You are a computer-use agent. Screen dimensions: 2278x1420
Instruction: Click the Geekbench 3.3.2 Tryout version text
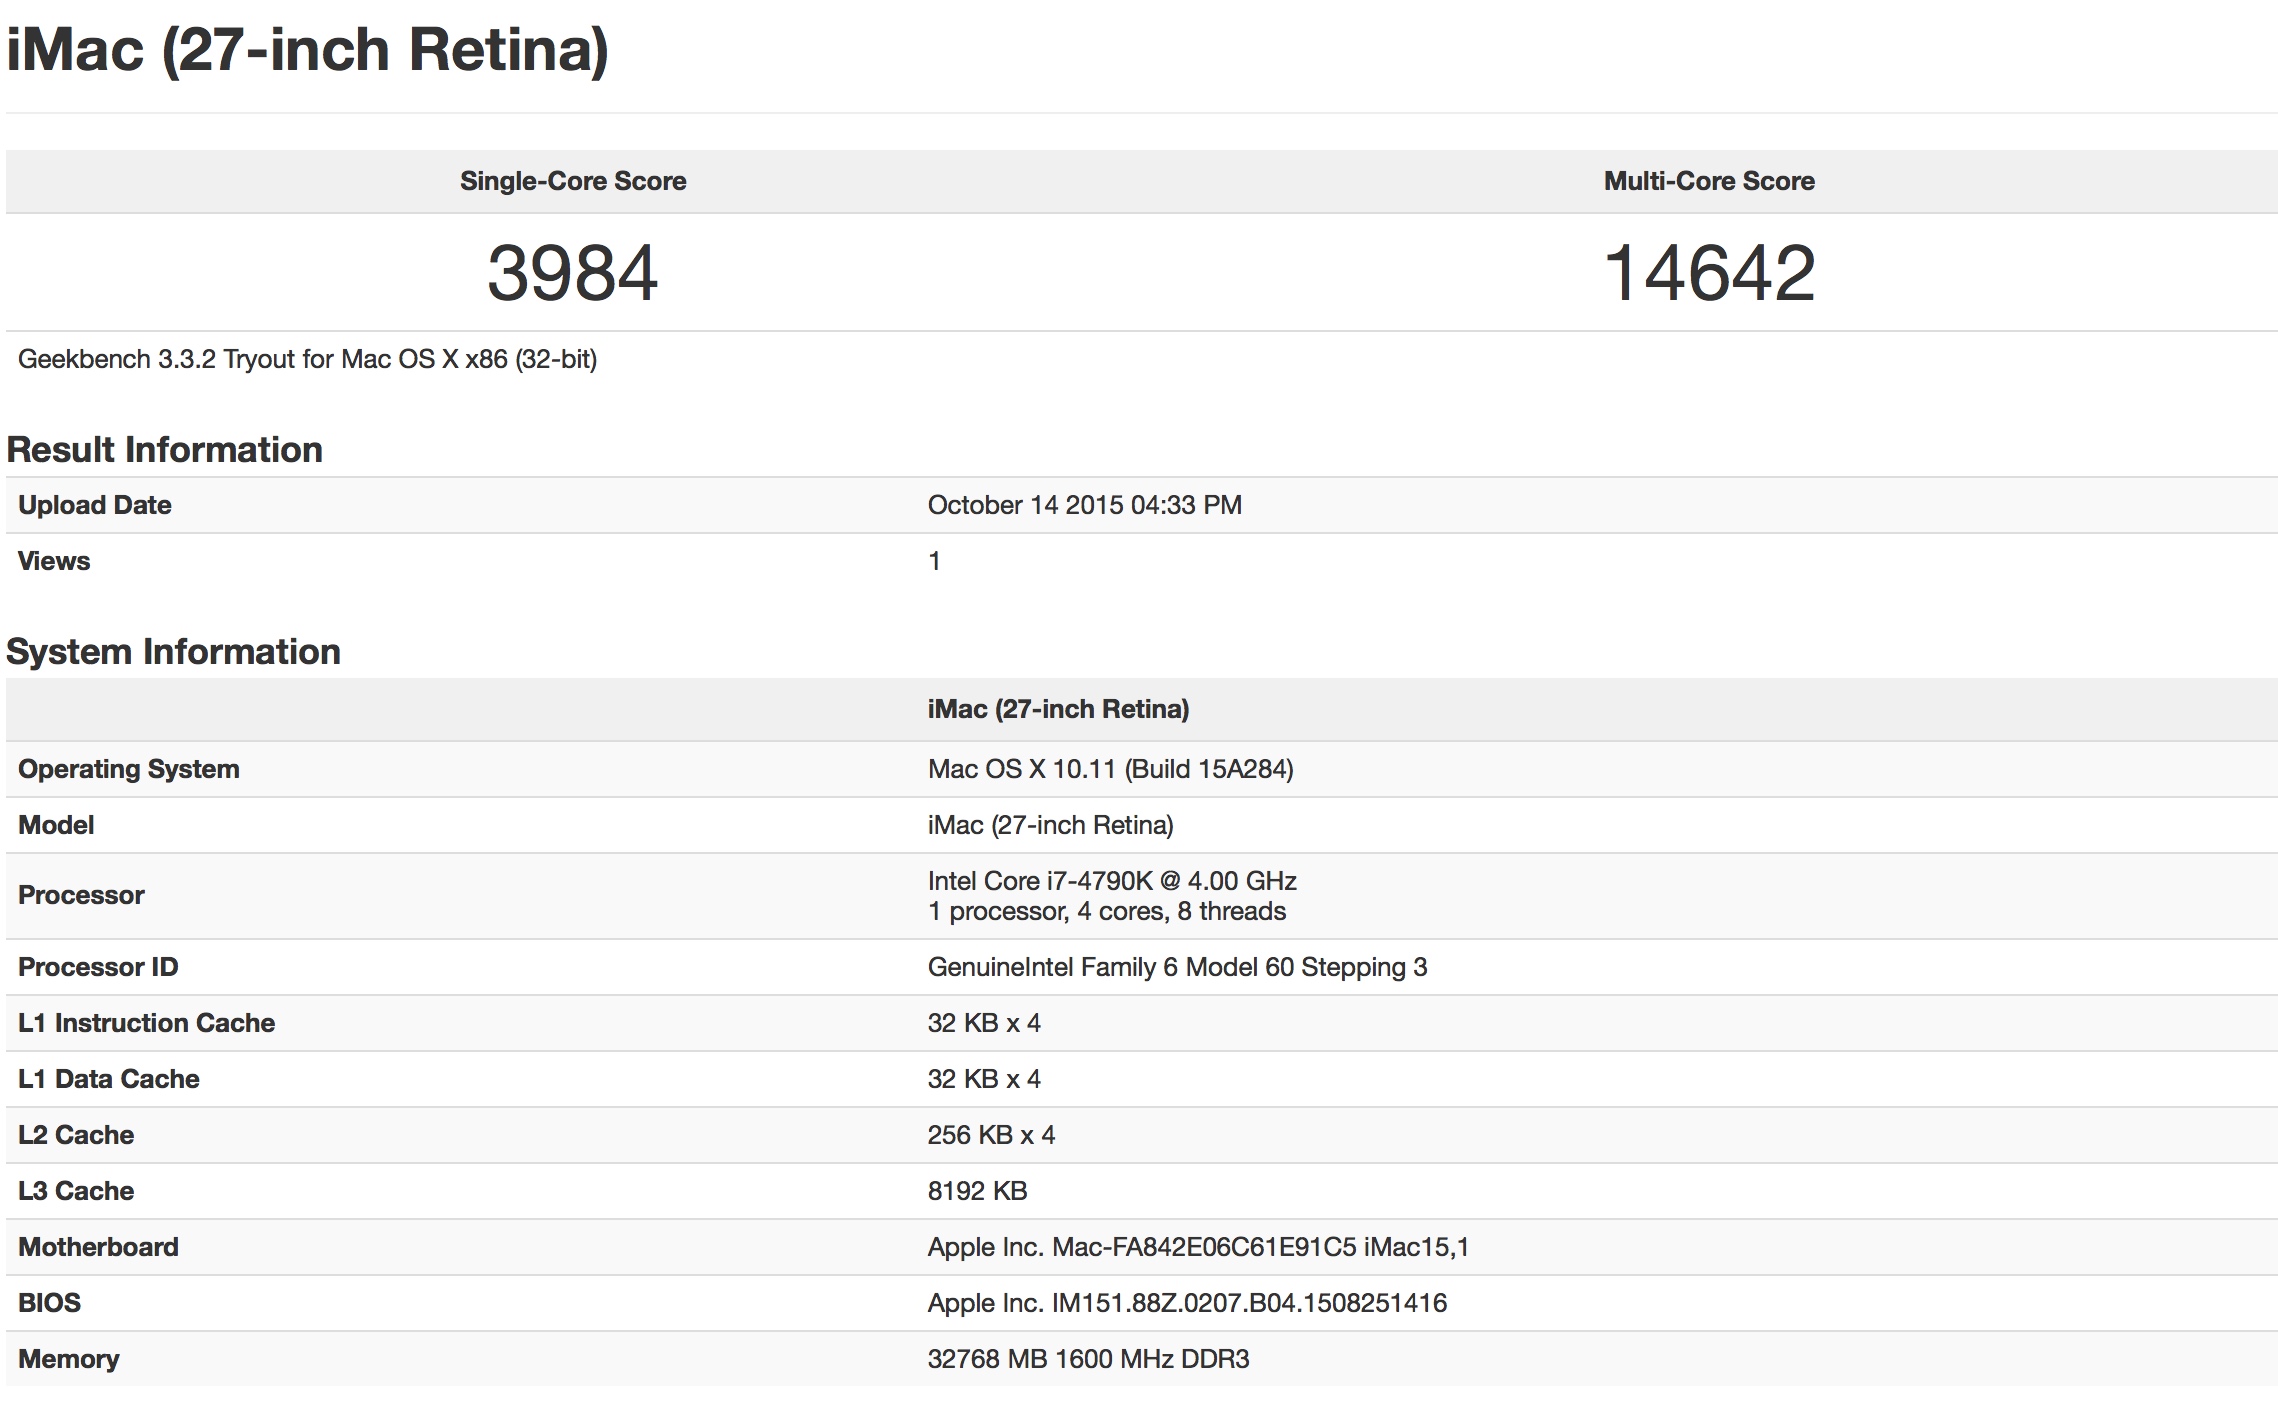click(307, 359)
